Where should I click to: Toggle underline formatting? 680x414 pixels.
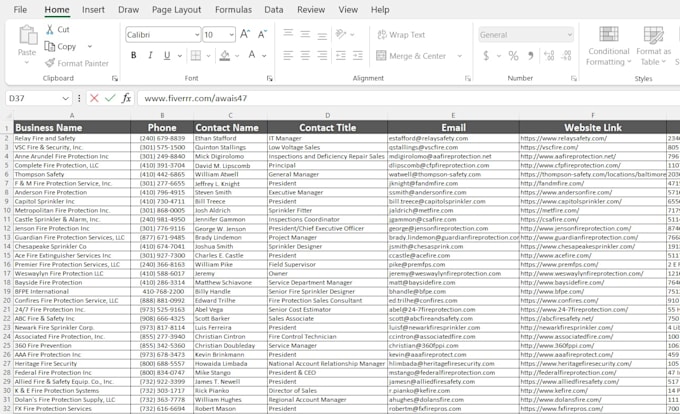coord(167,55)
